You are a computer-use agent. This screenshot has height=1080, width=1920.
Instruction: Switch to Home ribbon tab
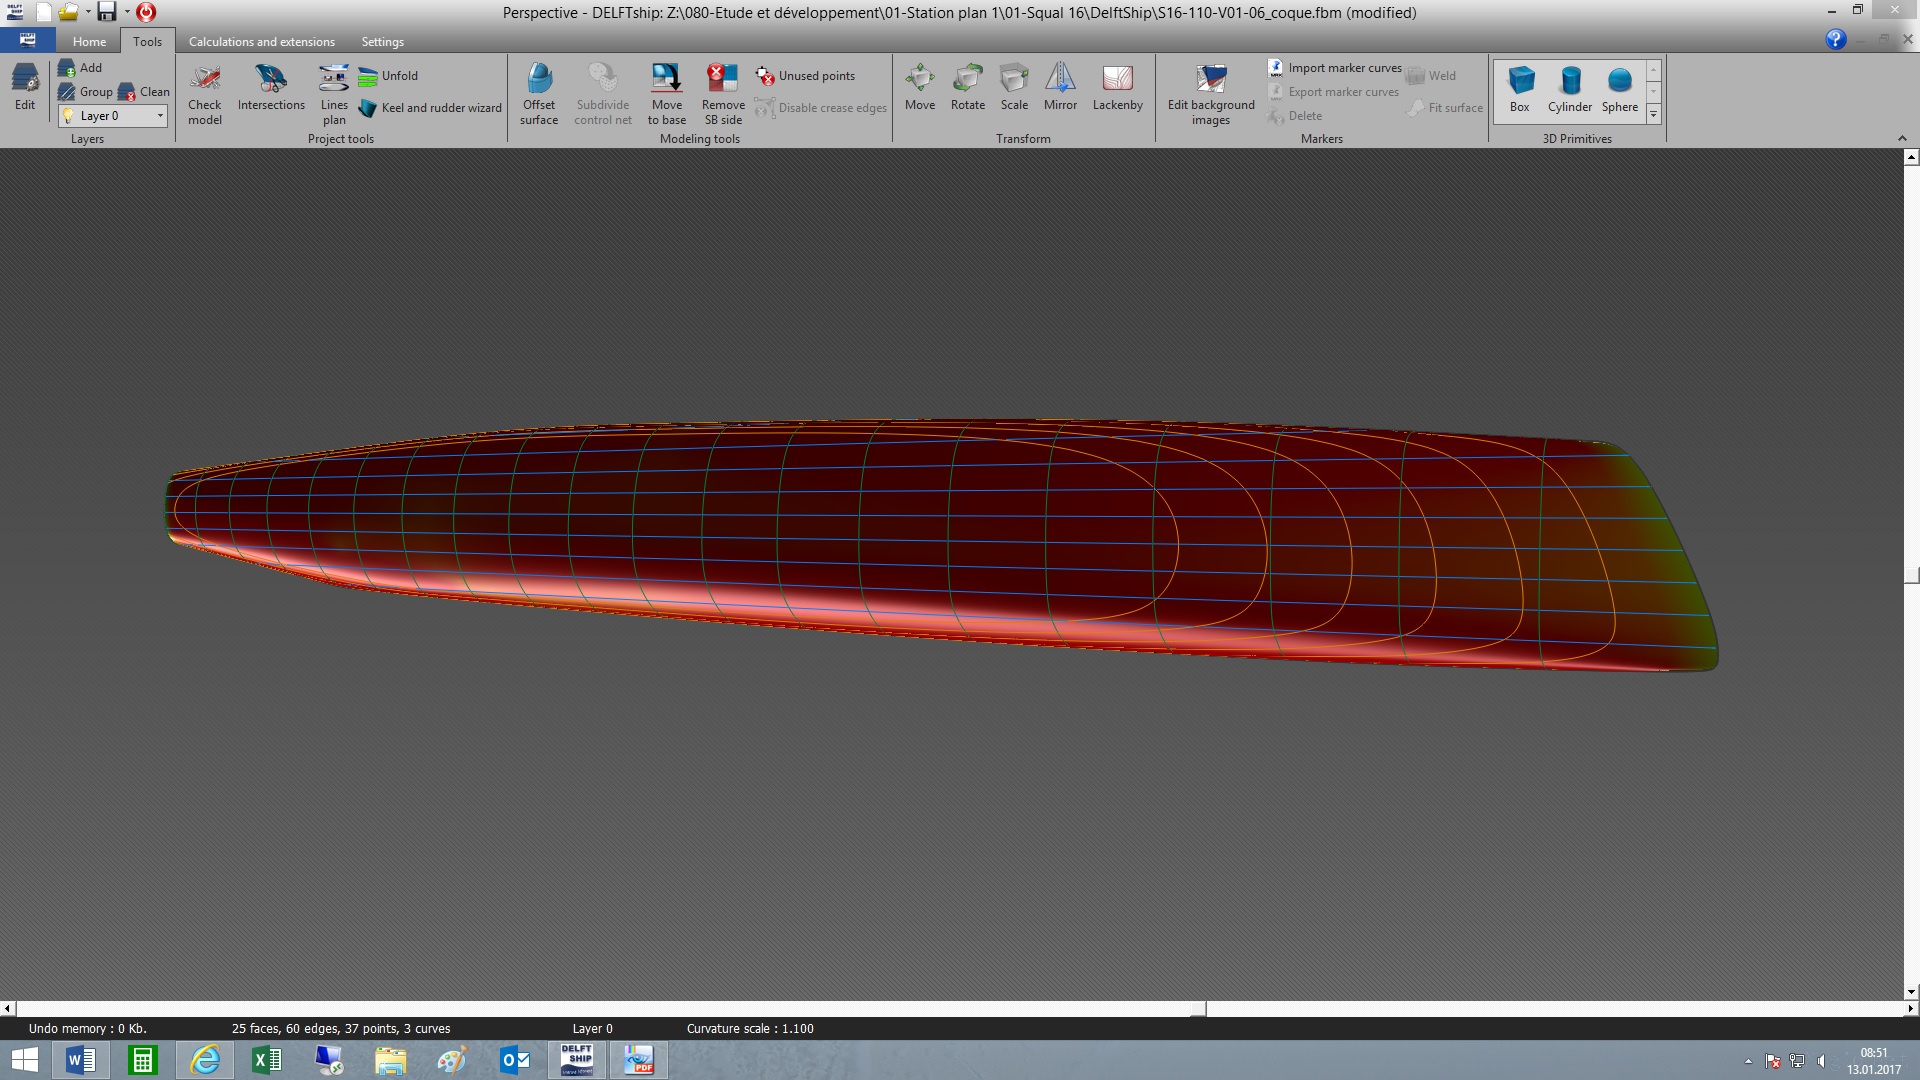[x=89, y=42]
